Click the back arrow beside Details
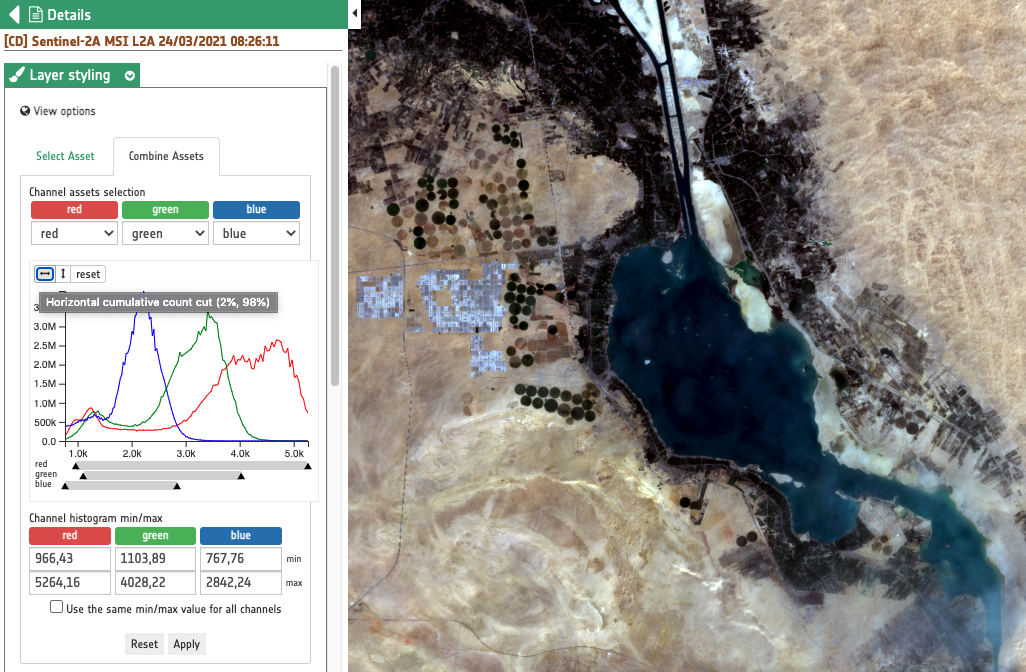The image size is (1026, 672). tap(13, 15)
